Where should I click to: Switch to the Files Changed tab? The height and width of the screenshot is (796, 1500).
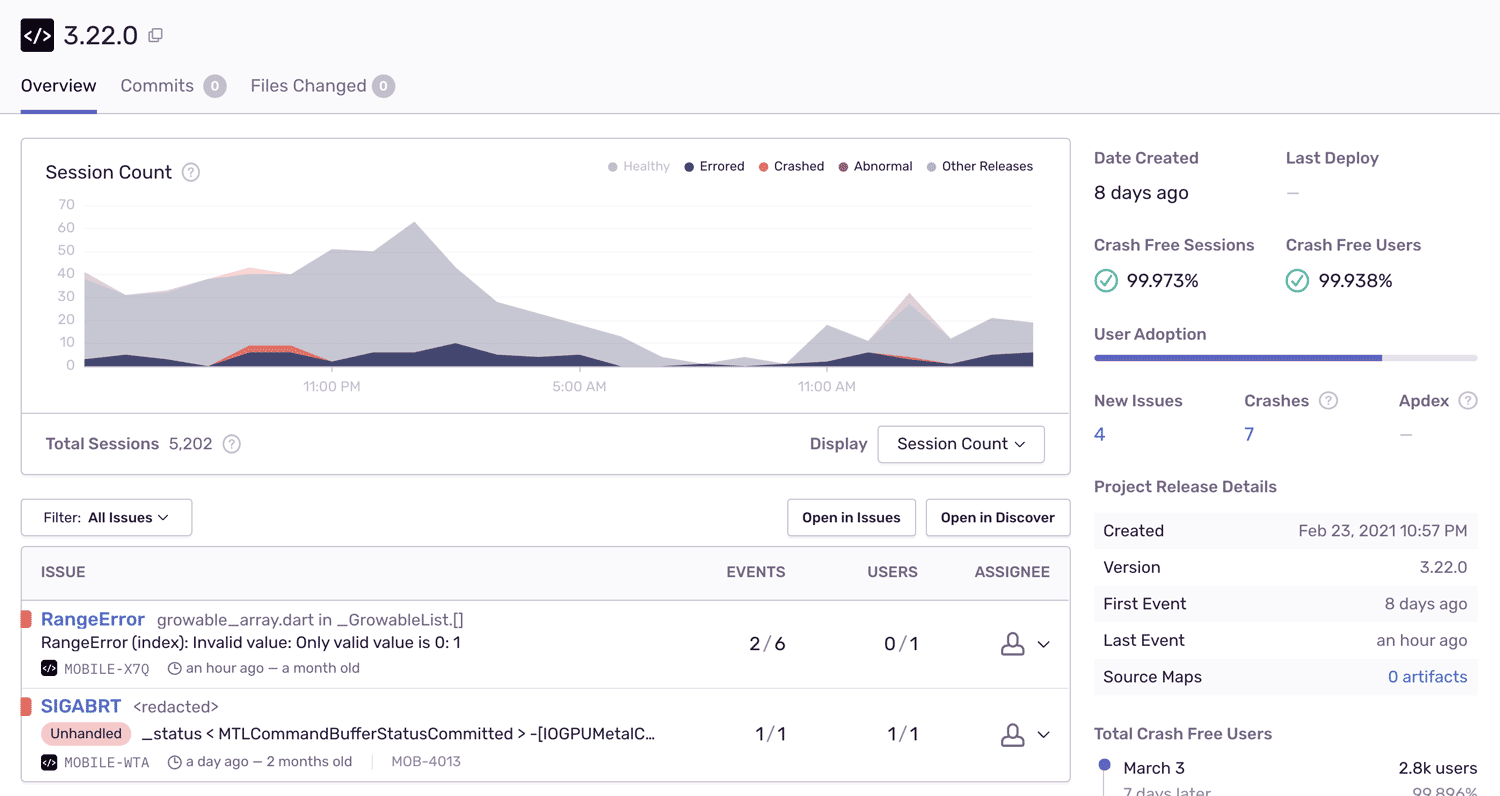[308, 86]
